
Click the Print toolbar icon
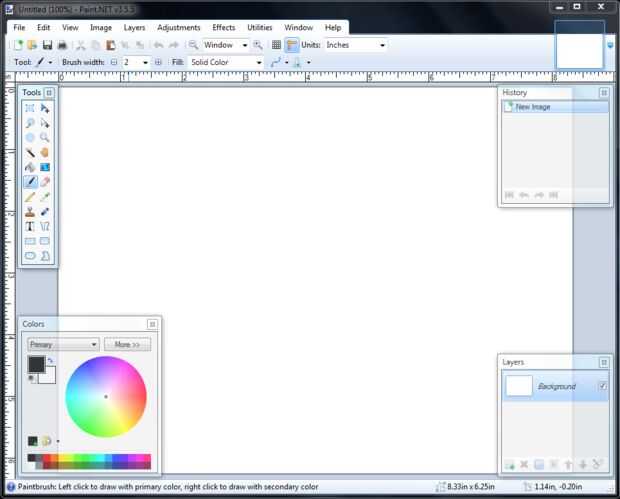click(x=62, y=45)
